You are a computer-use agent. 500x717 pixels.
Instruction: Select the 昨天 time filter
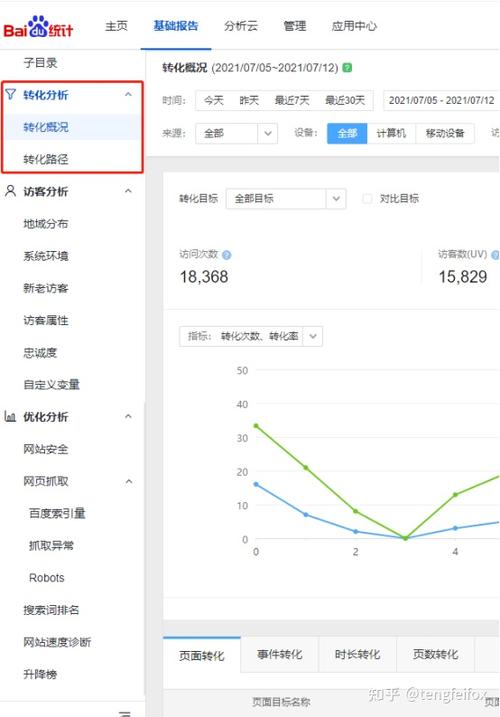point(249,100)
